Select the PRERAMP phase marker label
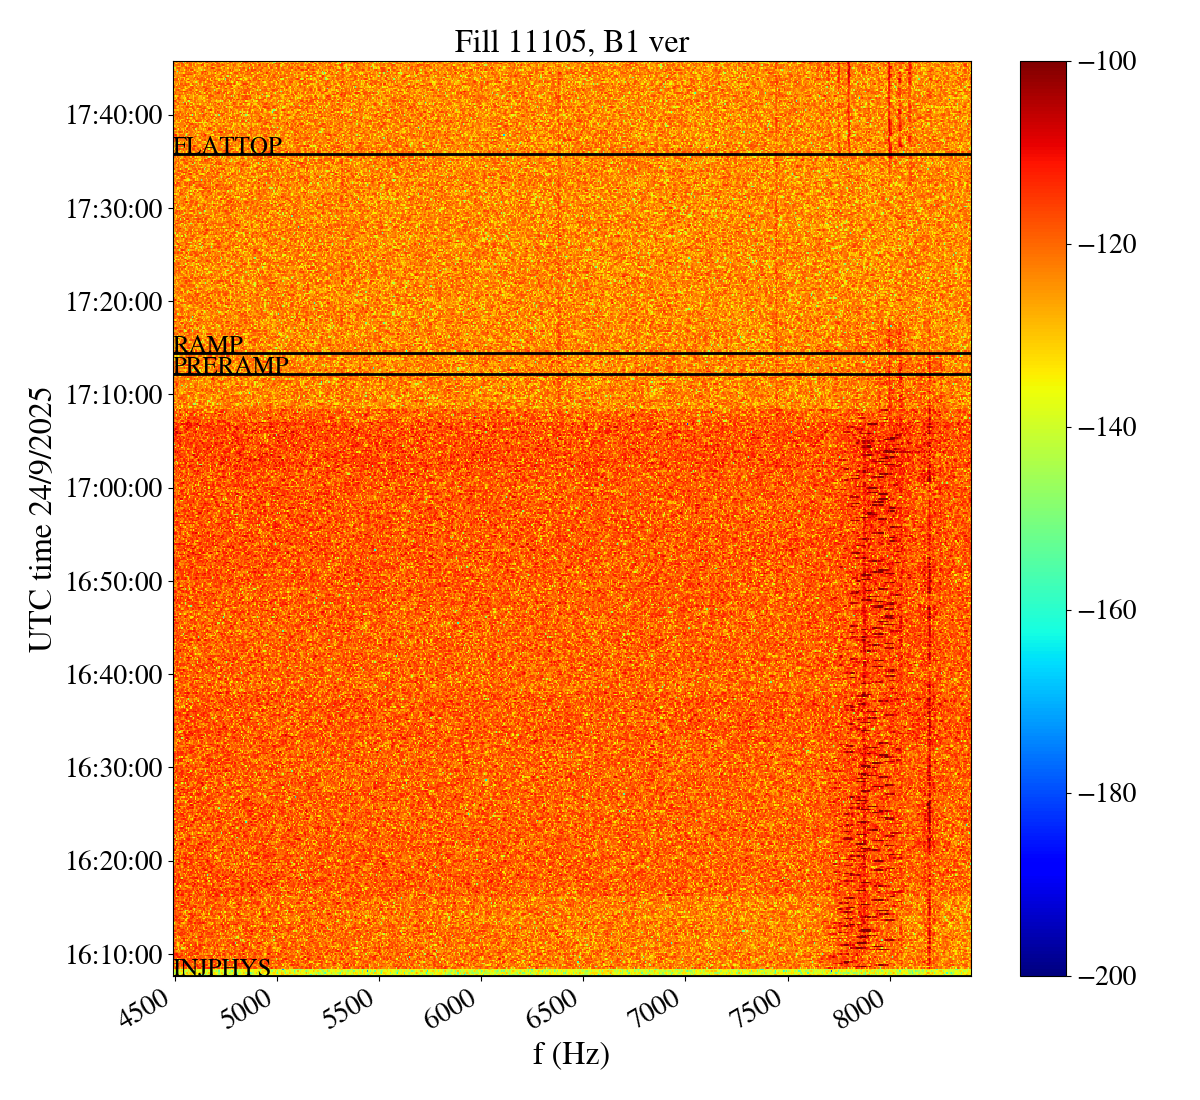Screen dimensions: 1200x1100 tap(231, 366)
